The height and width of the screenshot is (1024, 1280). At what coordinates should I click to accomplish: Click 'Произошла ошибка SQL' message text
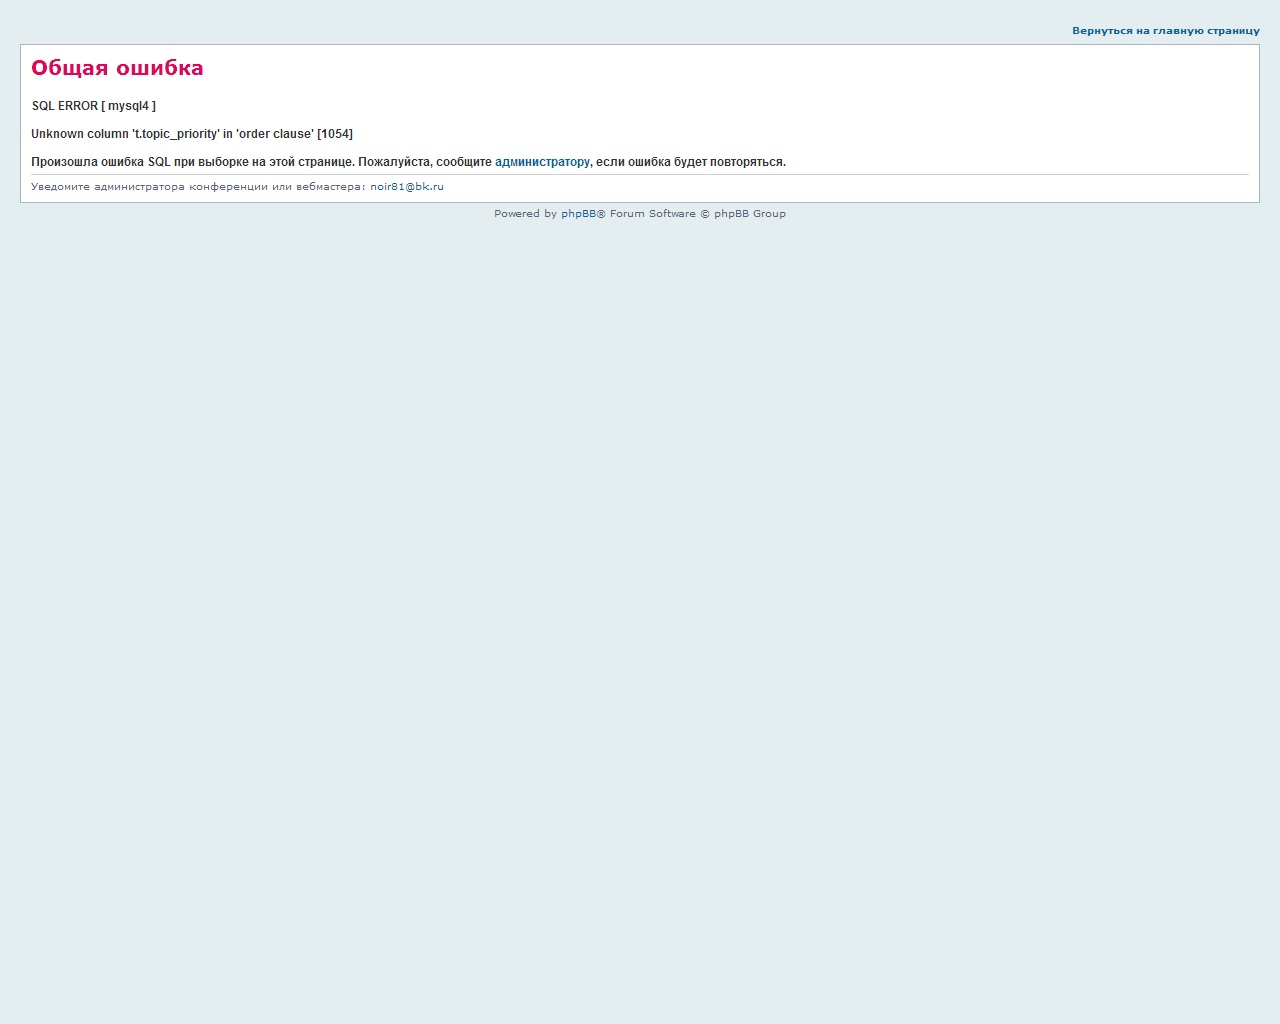pos(100,162)
